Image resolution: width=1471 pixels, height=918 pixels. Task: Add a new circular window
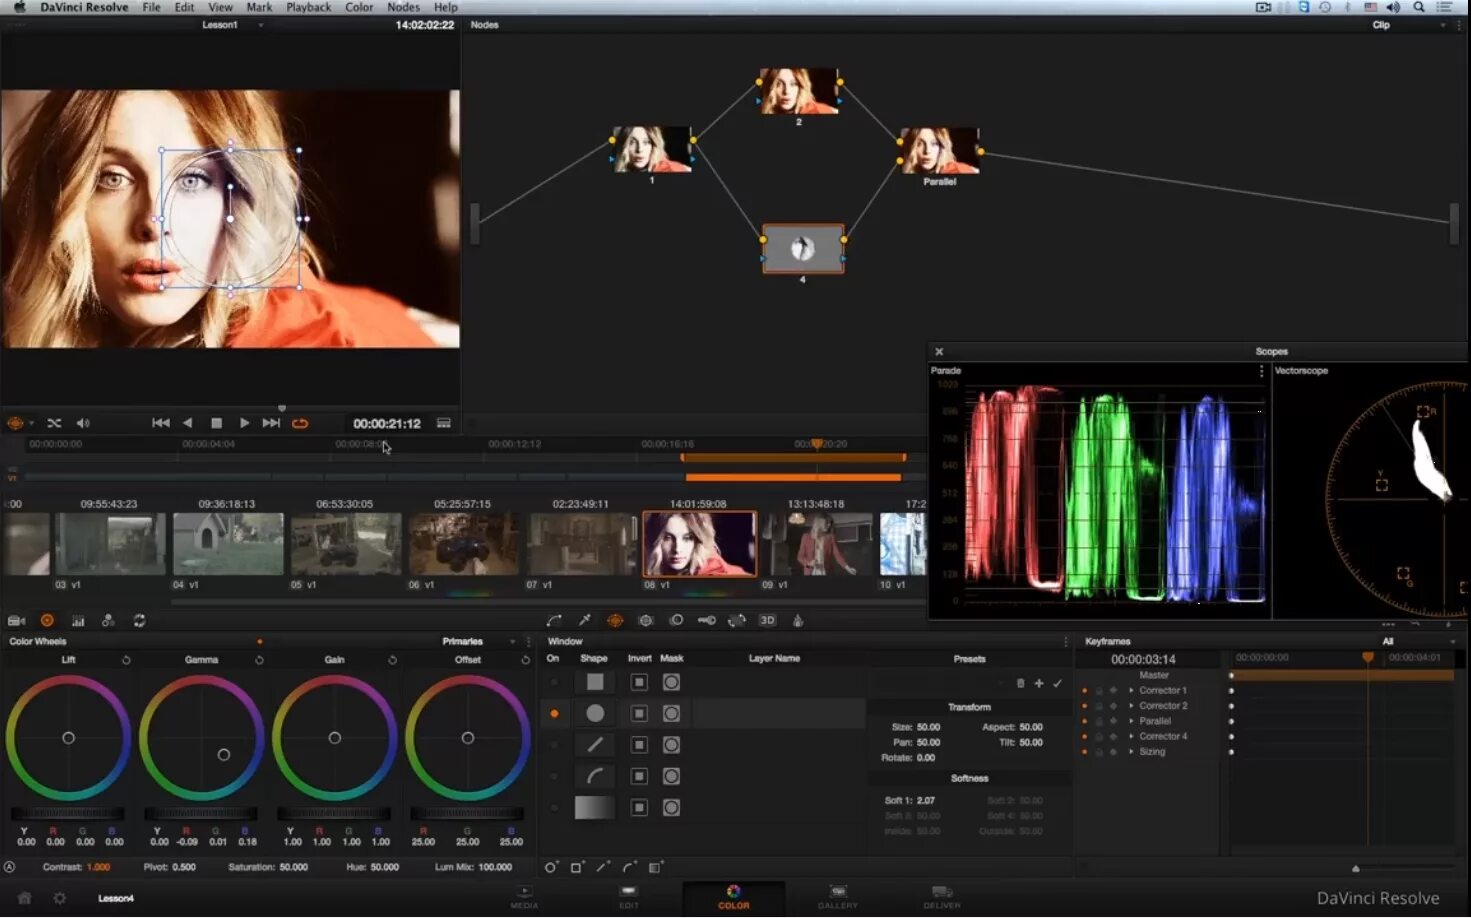(551, 867)
